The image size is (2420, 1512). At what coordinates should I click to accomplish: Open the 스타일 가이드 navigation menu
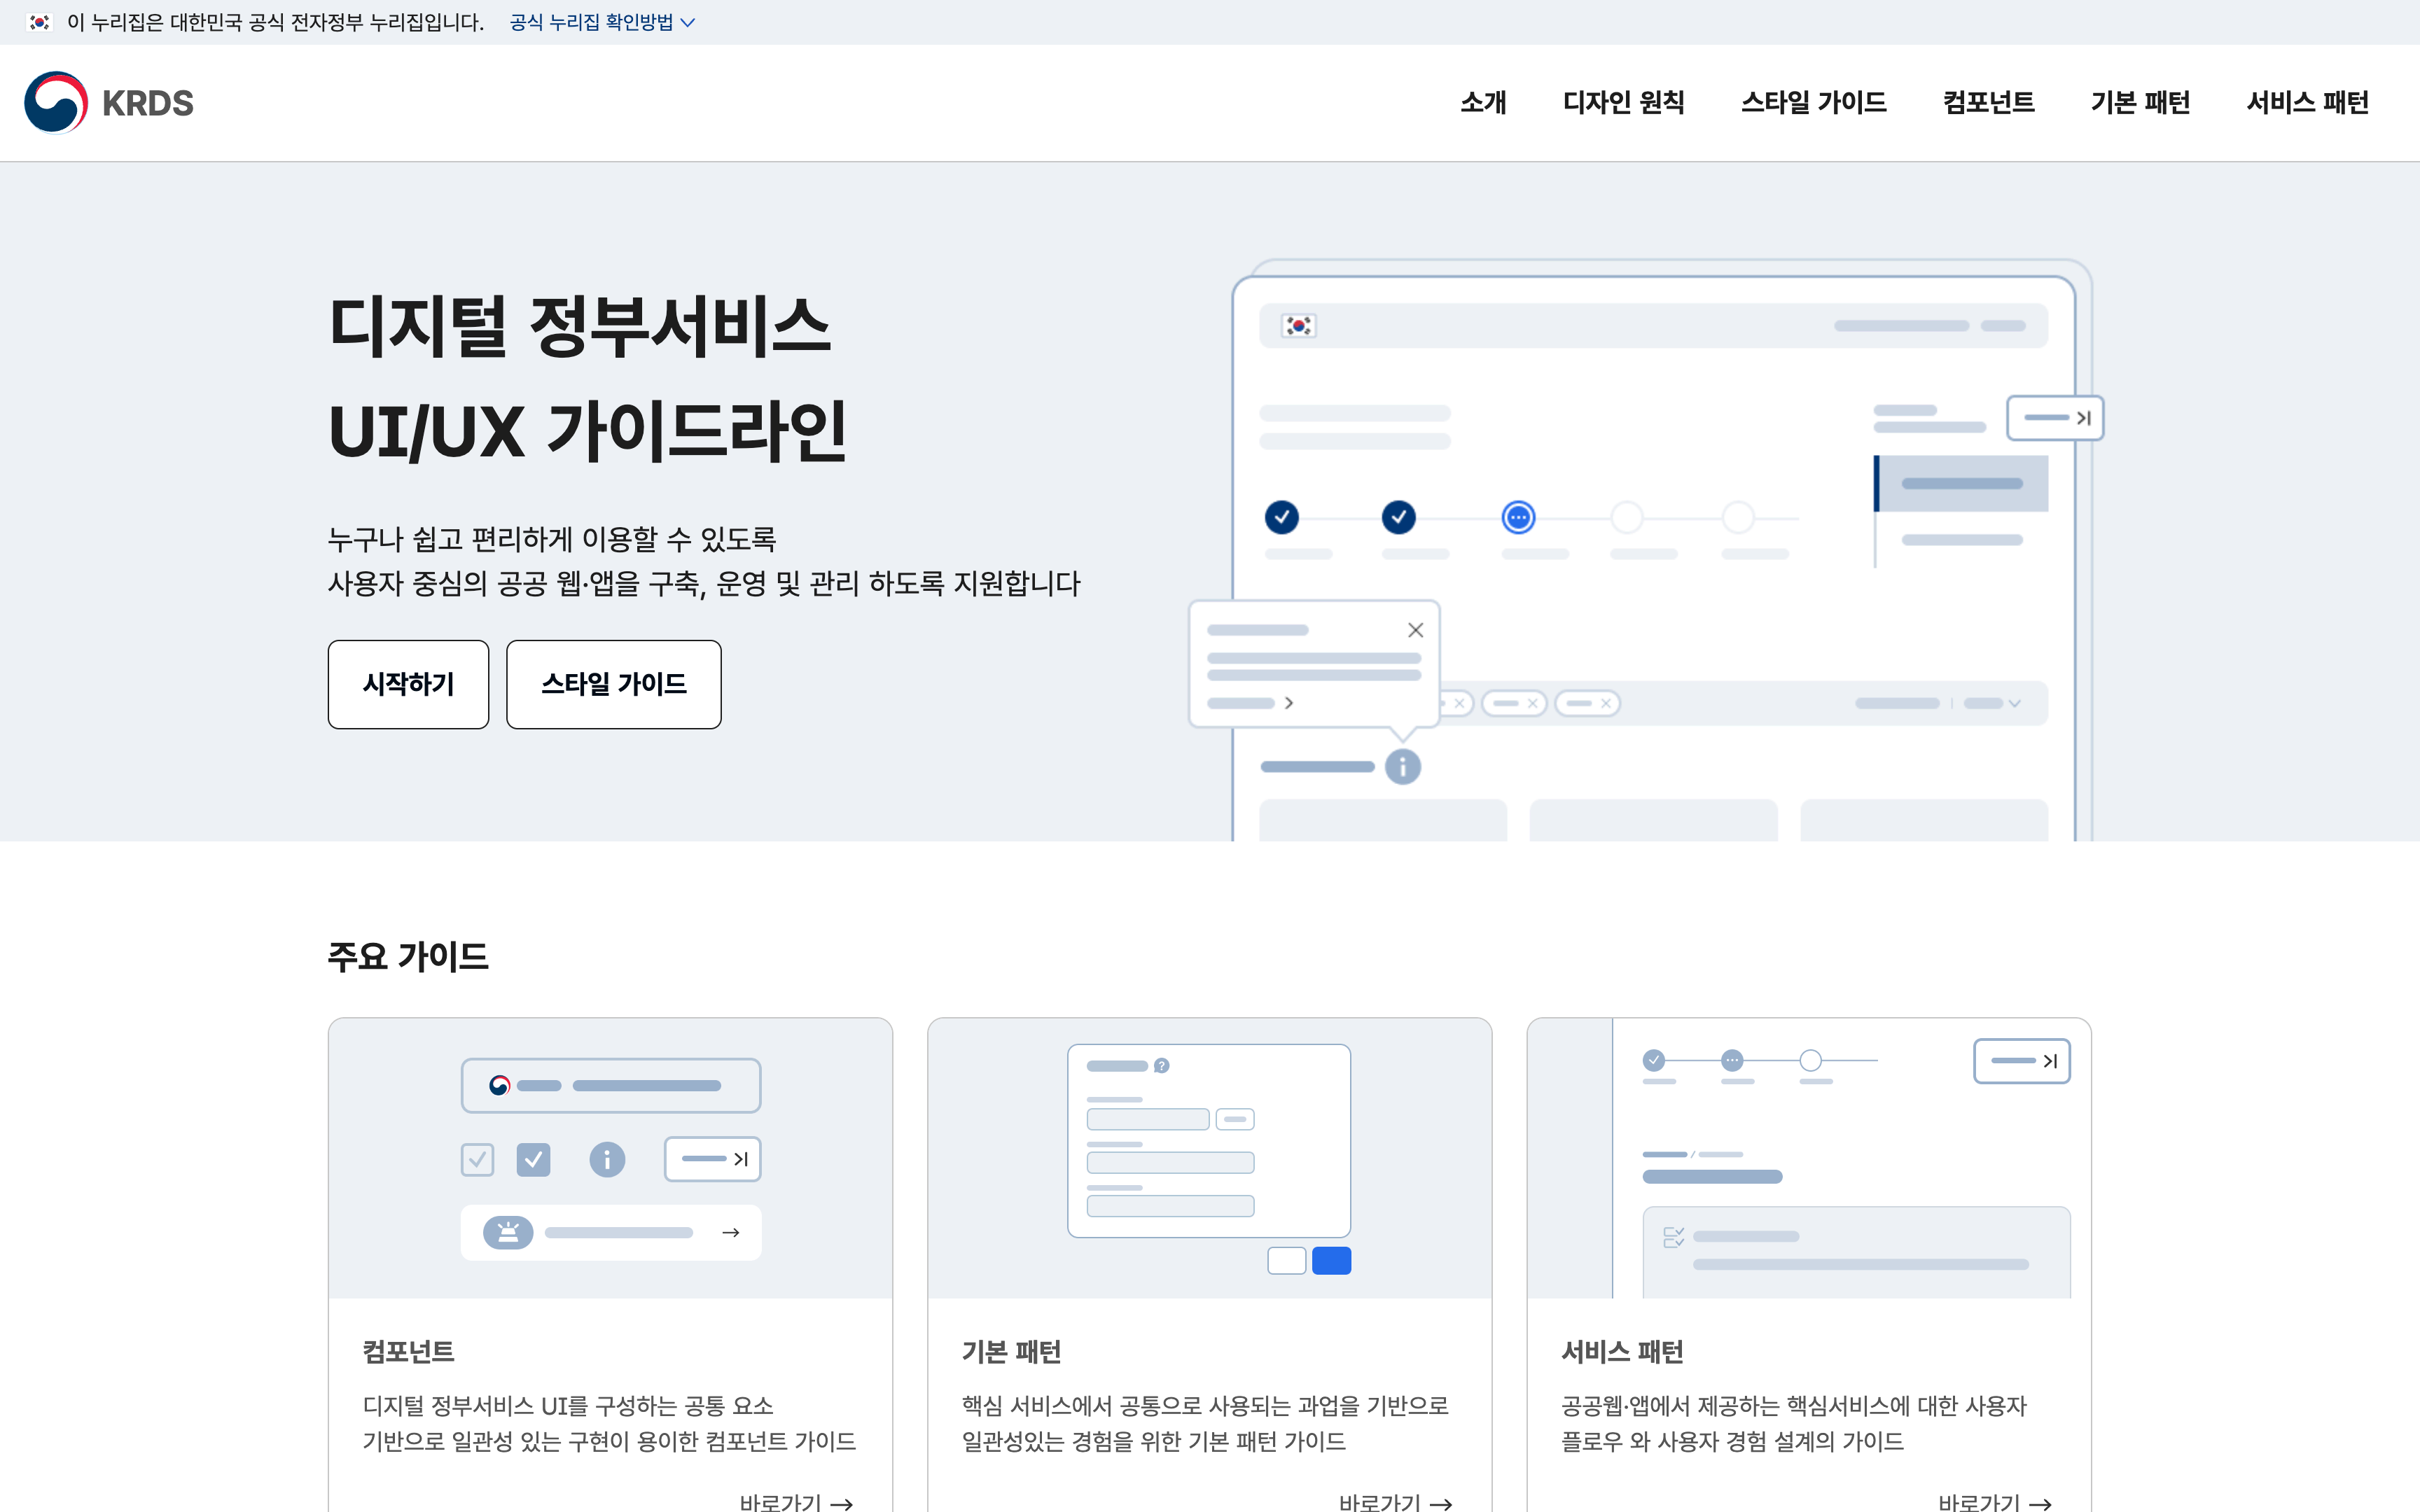coord(1813,102)
